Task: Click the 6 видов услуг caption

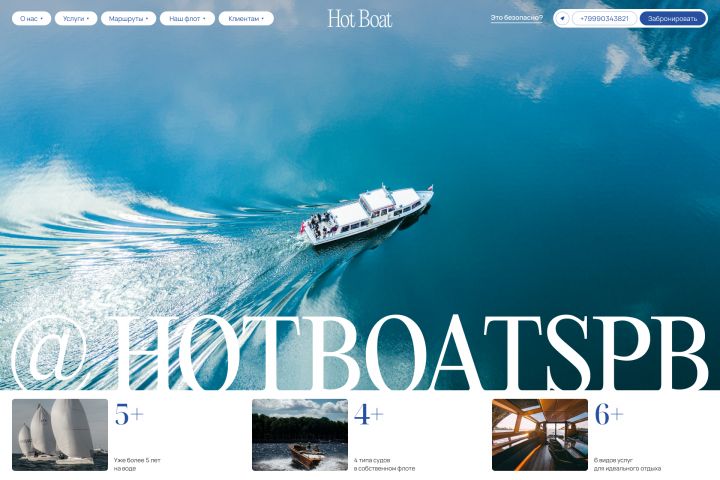Action: coord(613,460)
